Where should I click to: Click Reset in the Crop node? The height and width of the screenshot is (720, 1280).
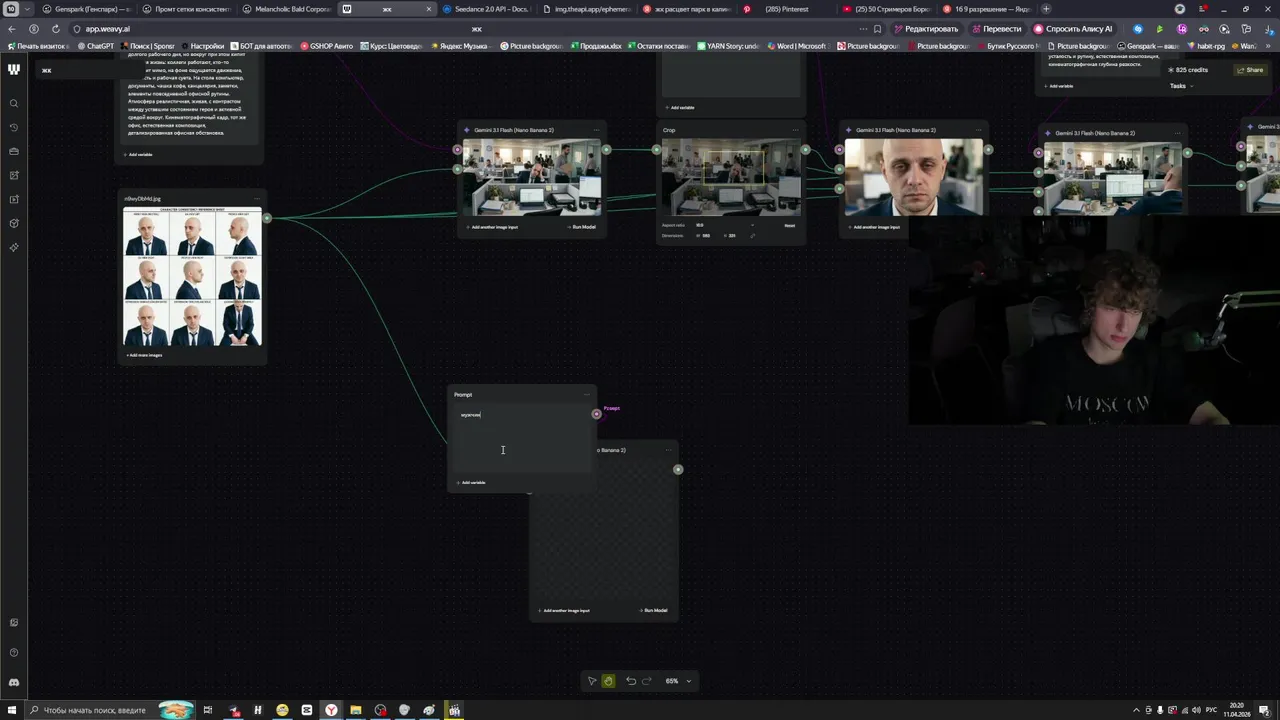click(789, 225)
